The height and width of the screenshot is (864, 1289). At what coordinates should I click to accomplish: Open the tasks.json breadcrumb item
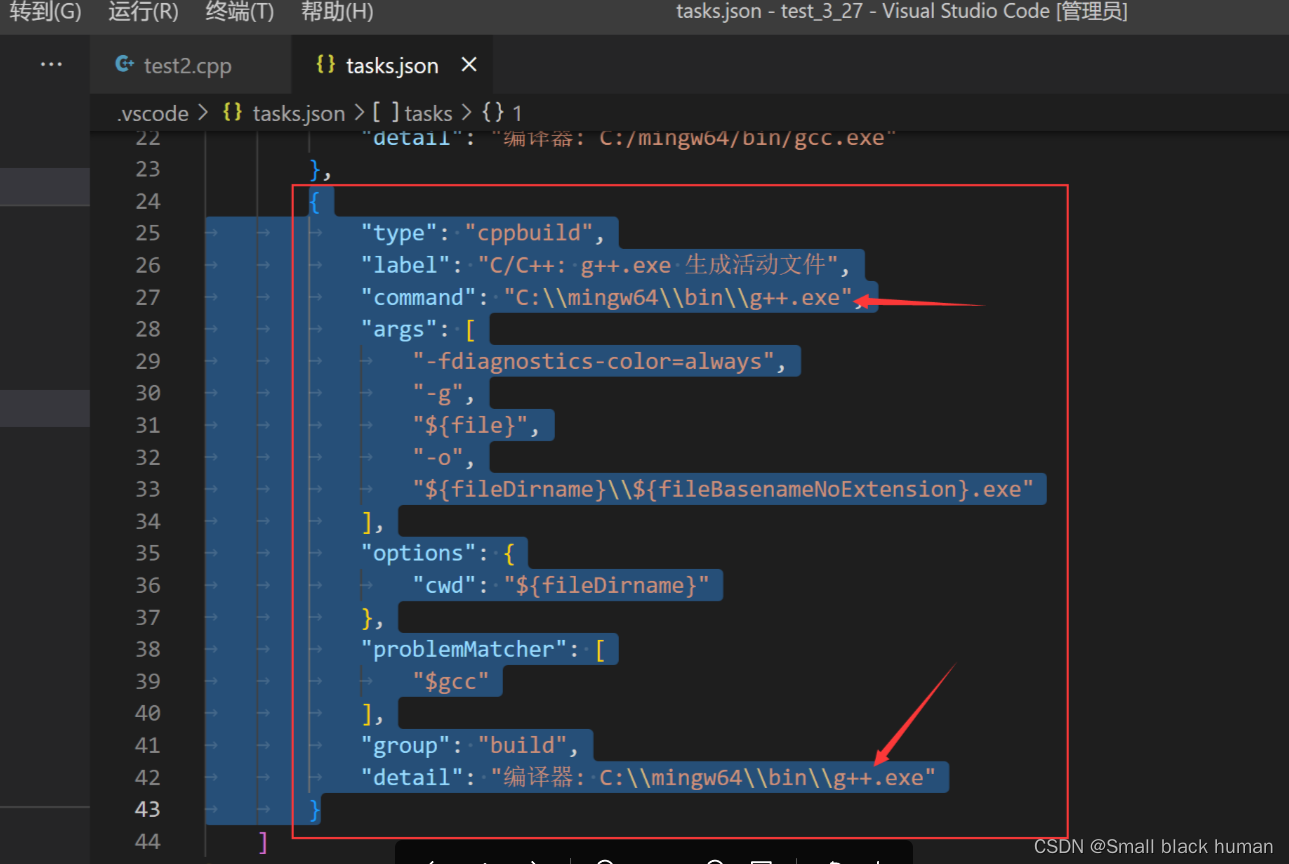tap(284, 113)
